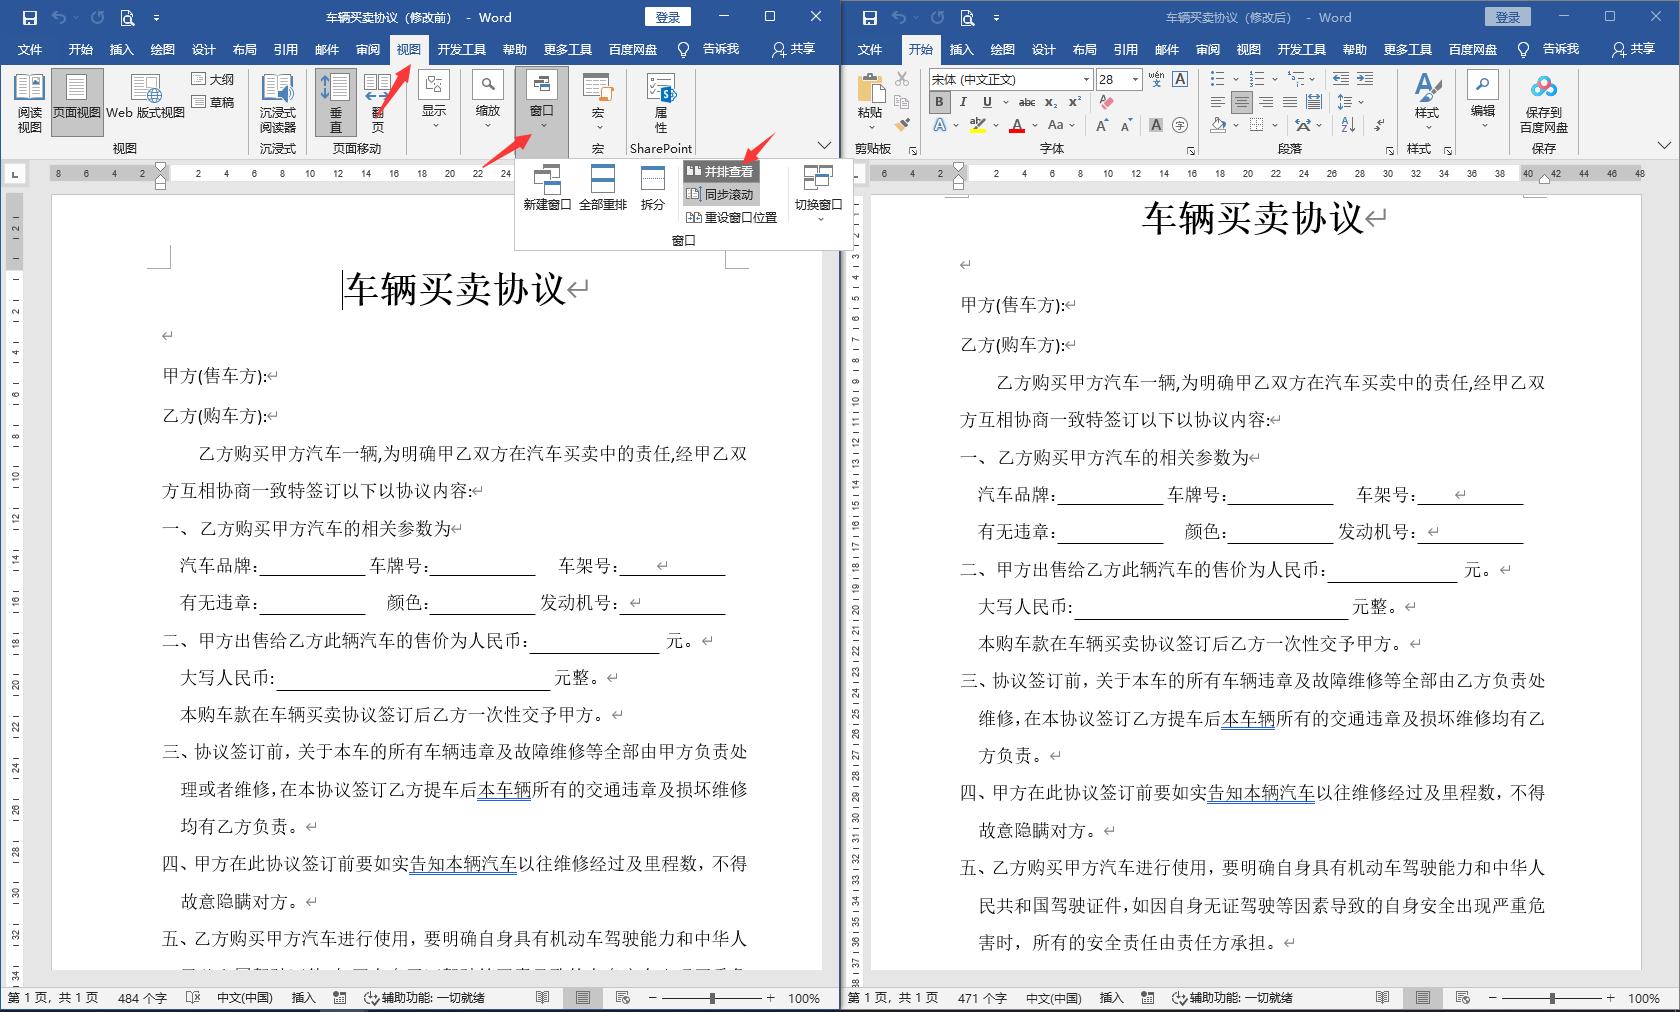Open the 审阅 ribbon tab

pos(367,49)
